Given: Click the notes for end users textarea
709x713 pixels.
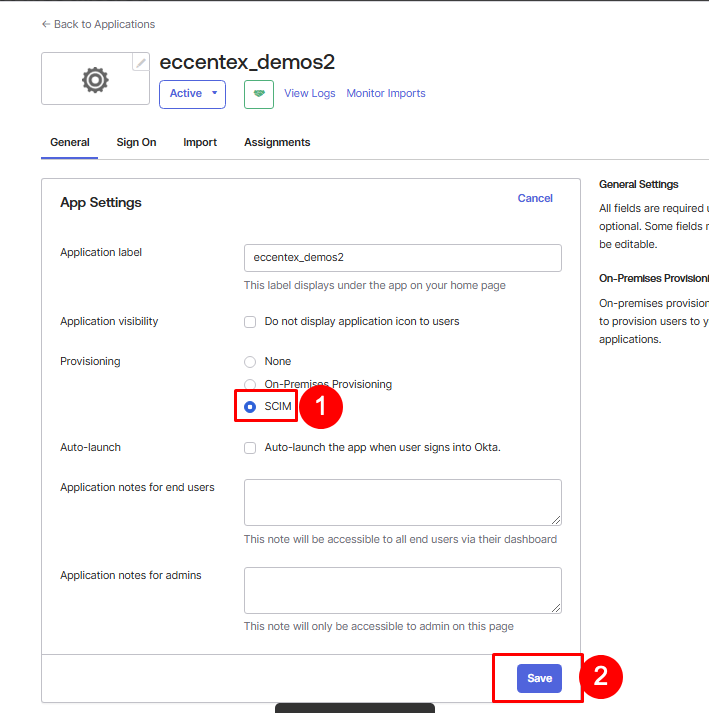Looking at the screenshot, I should (402, 502).
